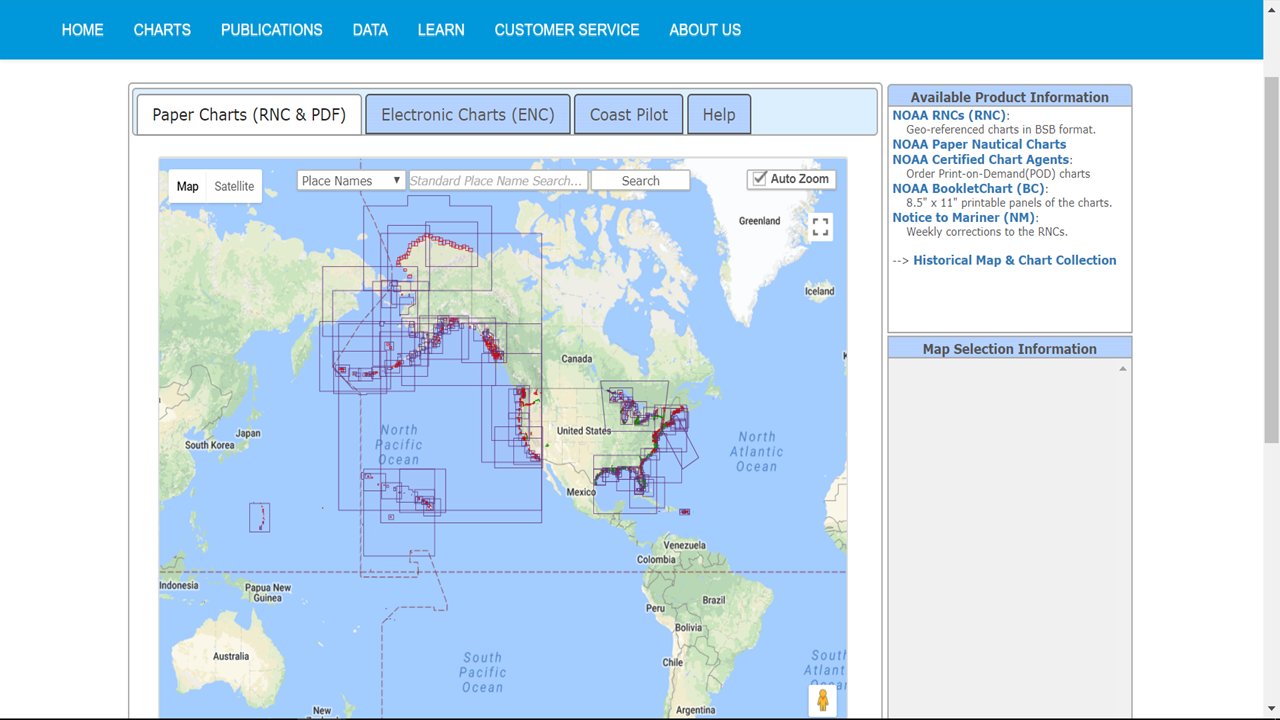Click the Japan label on the map

[248, 433]
